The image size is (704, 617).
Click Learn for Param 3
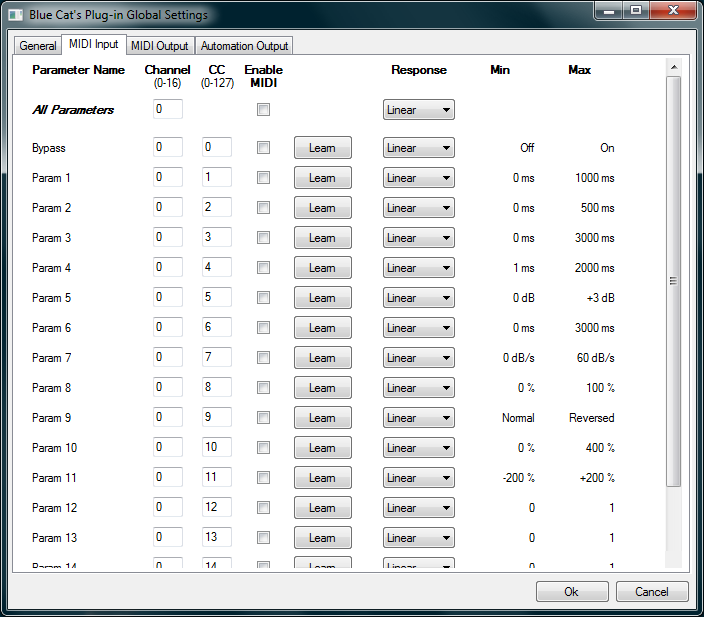[322, 238]
